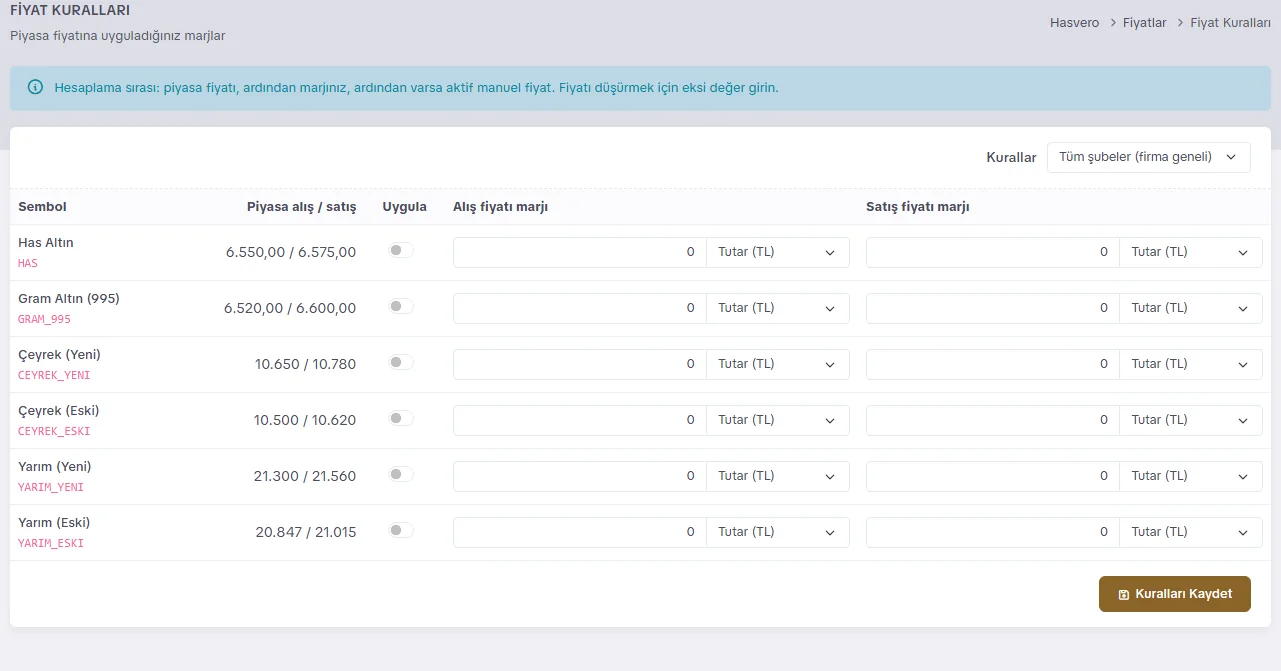Image resolution: width=1281 pixels, height=671 pixels.
Task: Click the YARIM_ESKI symbol code
Action: click(x=51, y=544)
